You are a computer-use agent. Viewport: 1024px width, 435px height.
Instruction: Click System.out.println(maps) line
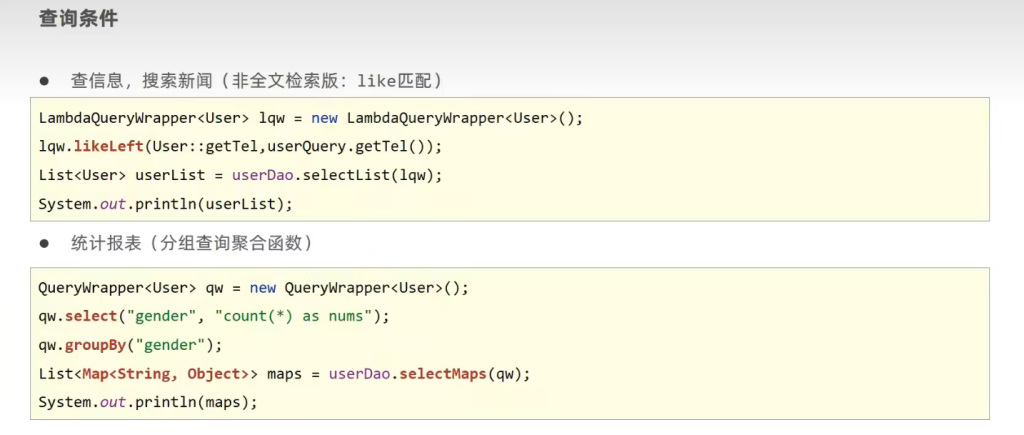click(148, 402)
